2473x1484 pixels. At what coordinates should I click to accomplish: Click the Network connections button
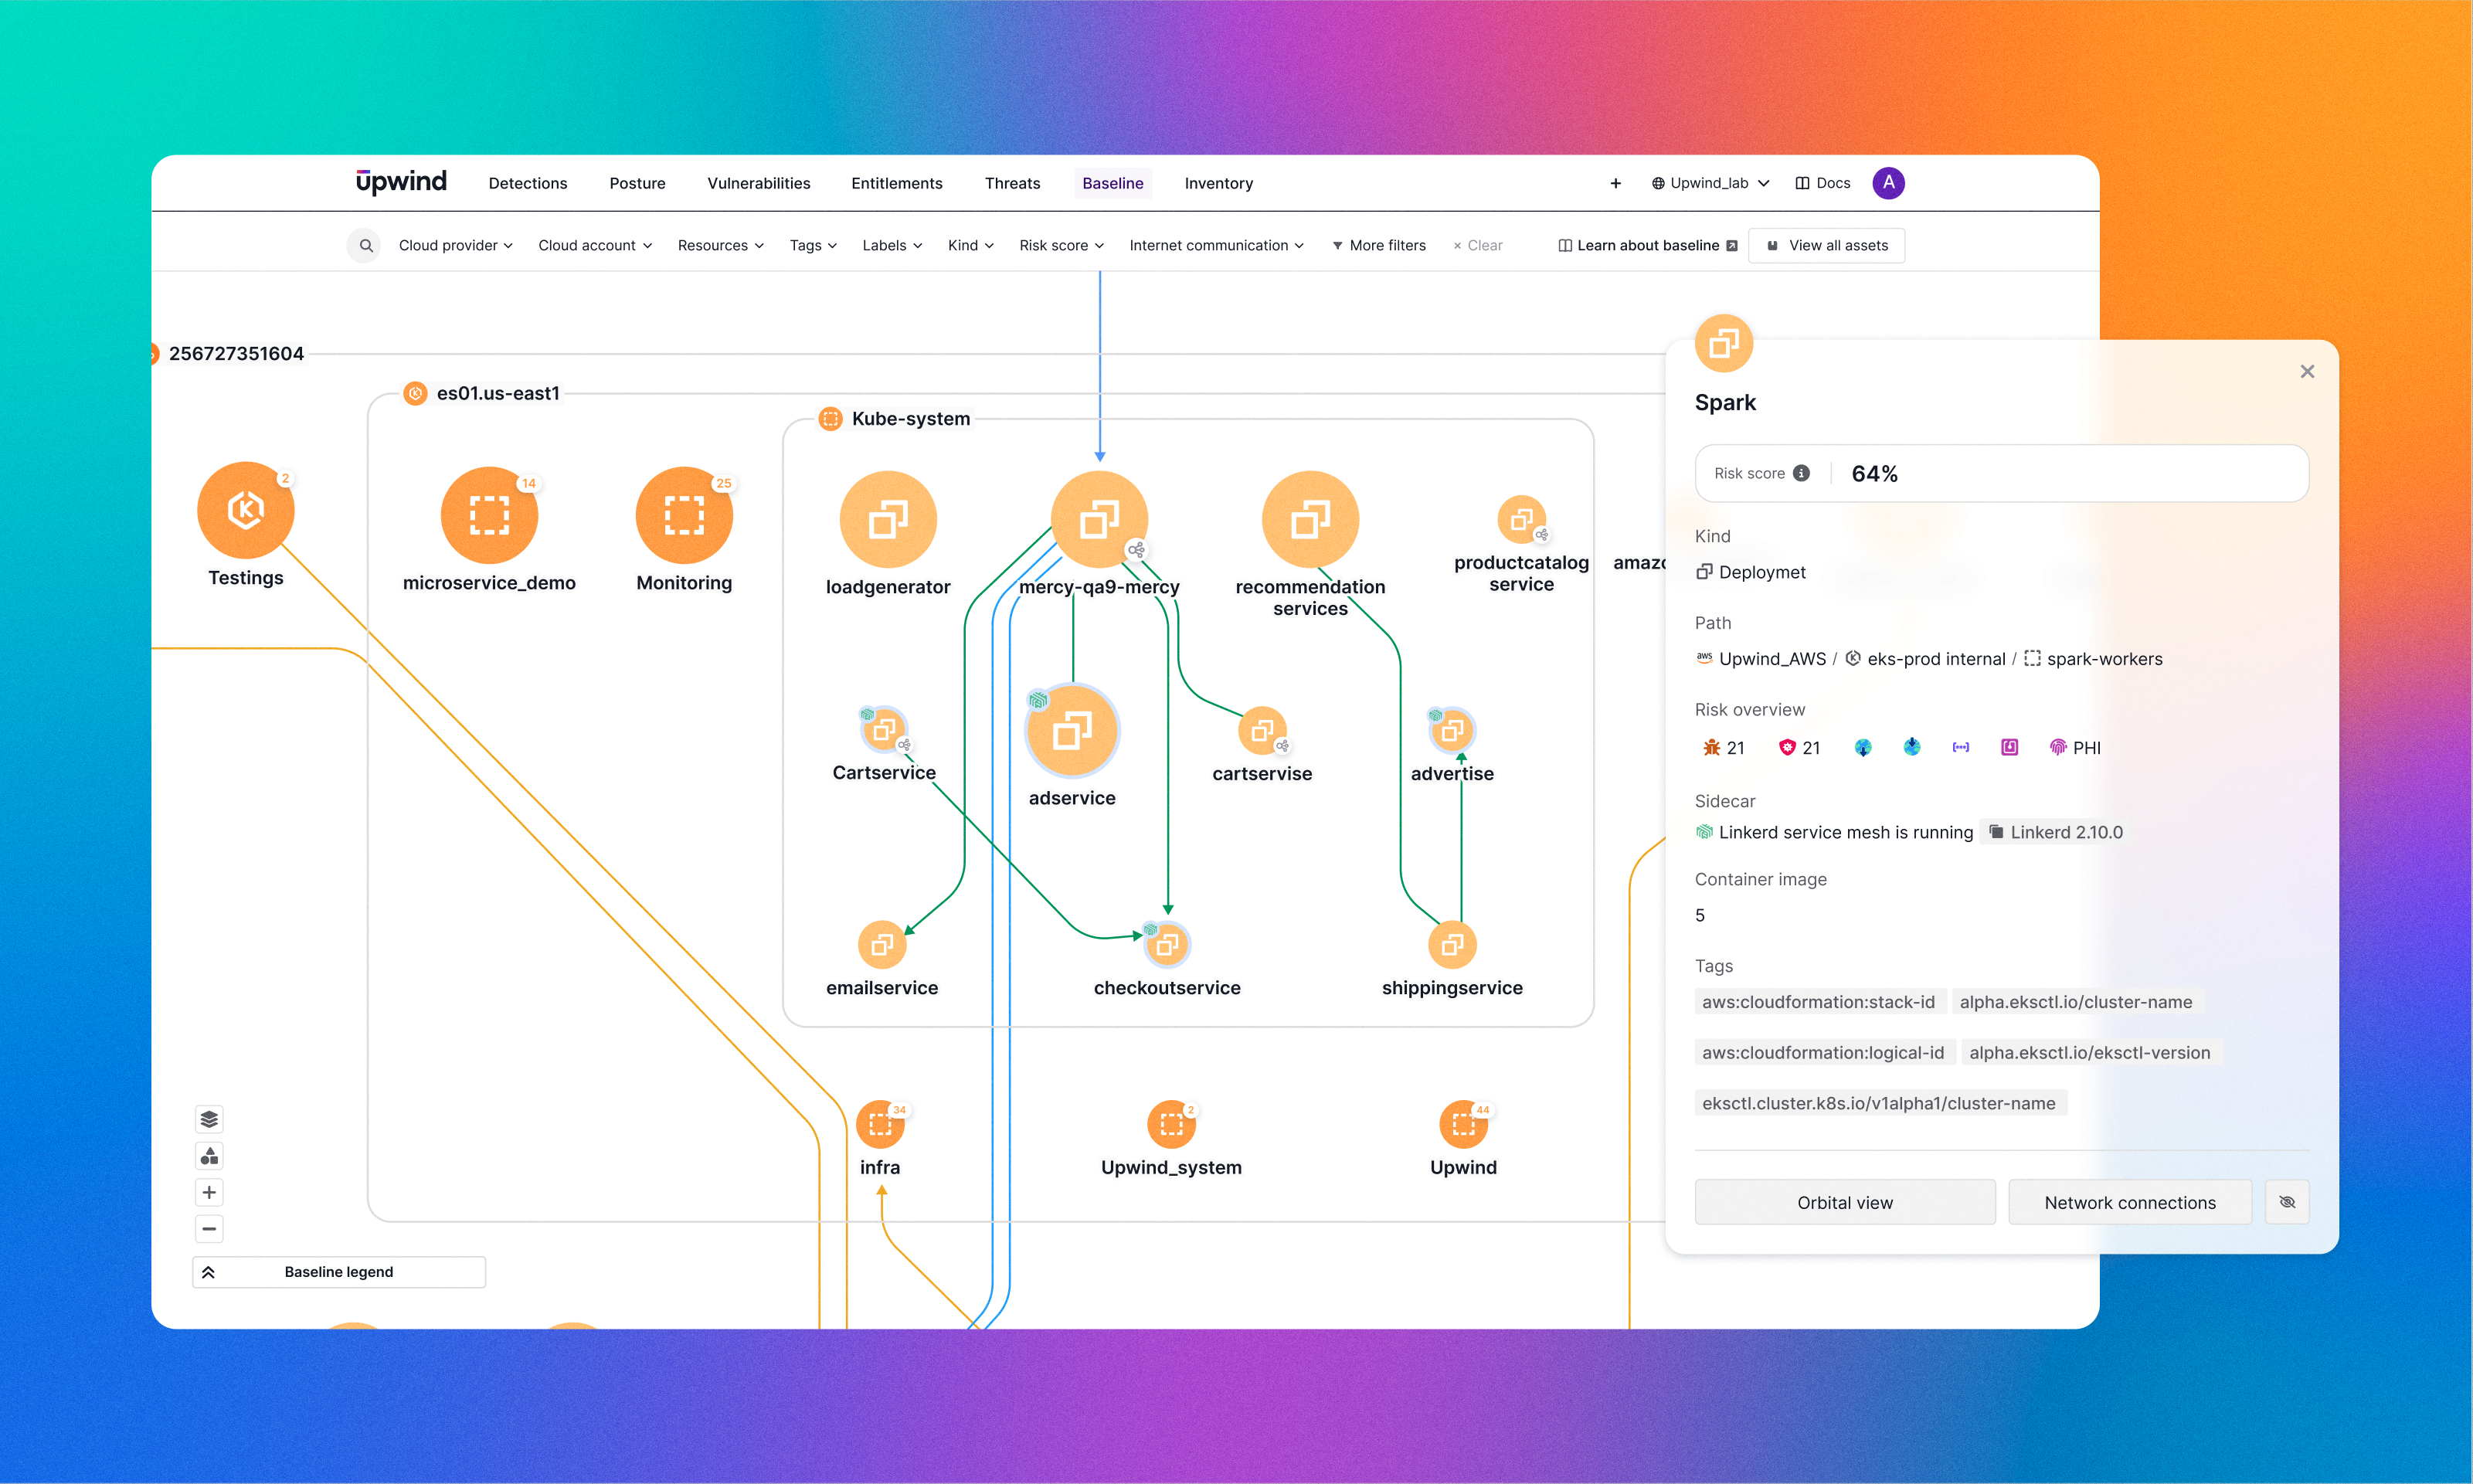pyautogui.click(x=2129, y=1202)
